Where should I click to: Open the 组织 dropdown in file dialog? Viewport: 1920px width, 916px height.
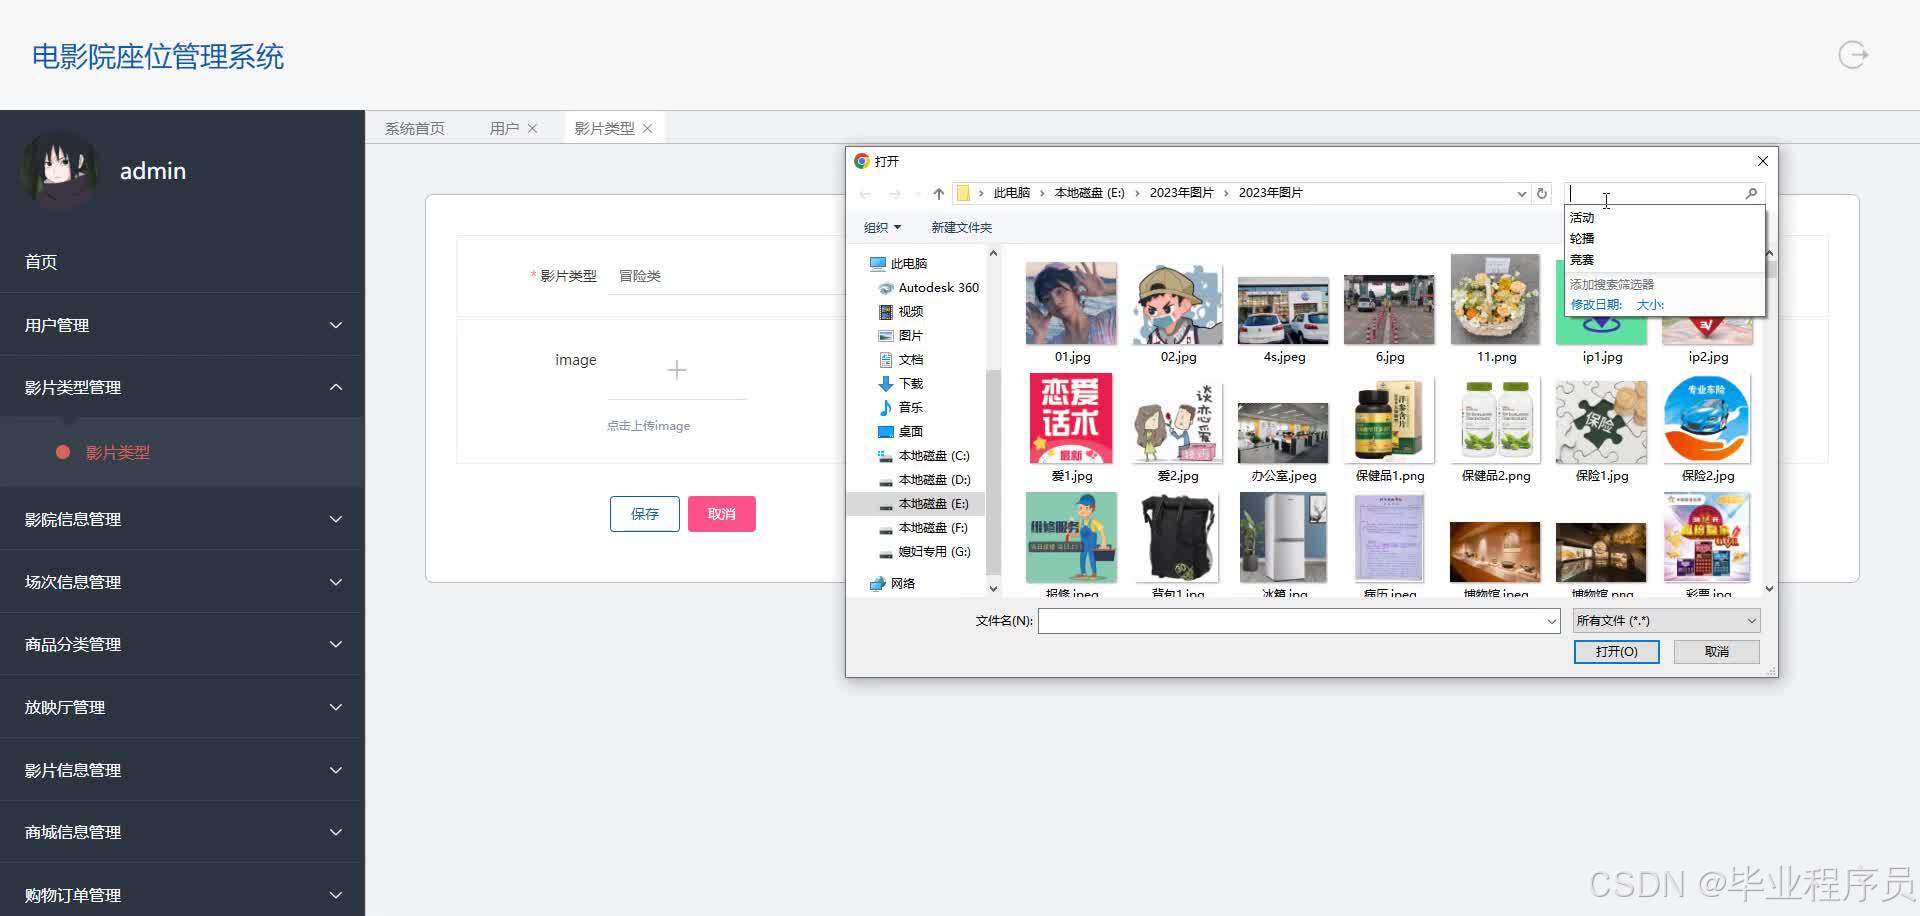[882, 228]
